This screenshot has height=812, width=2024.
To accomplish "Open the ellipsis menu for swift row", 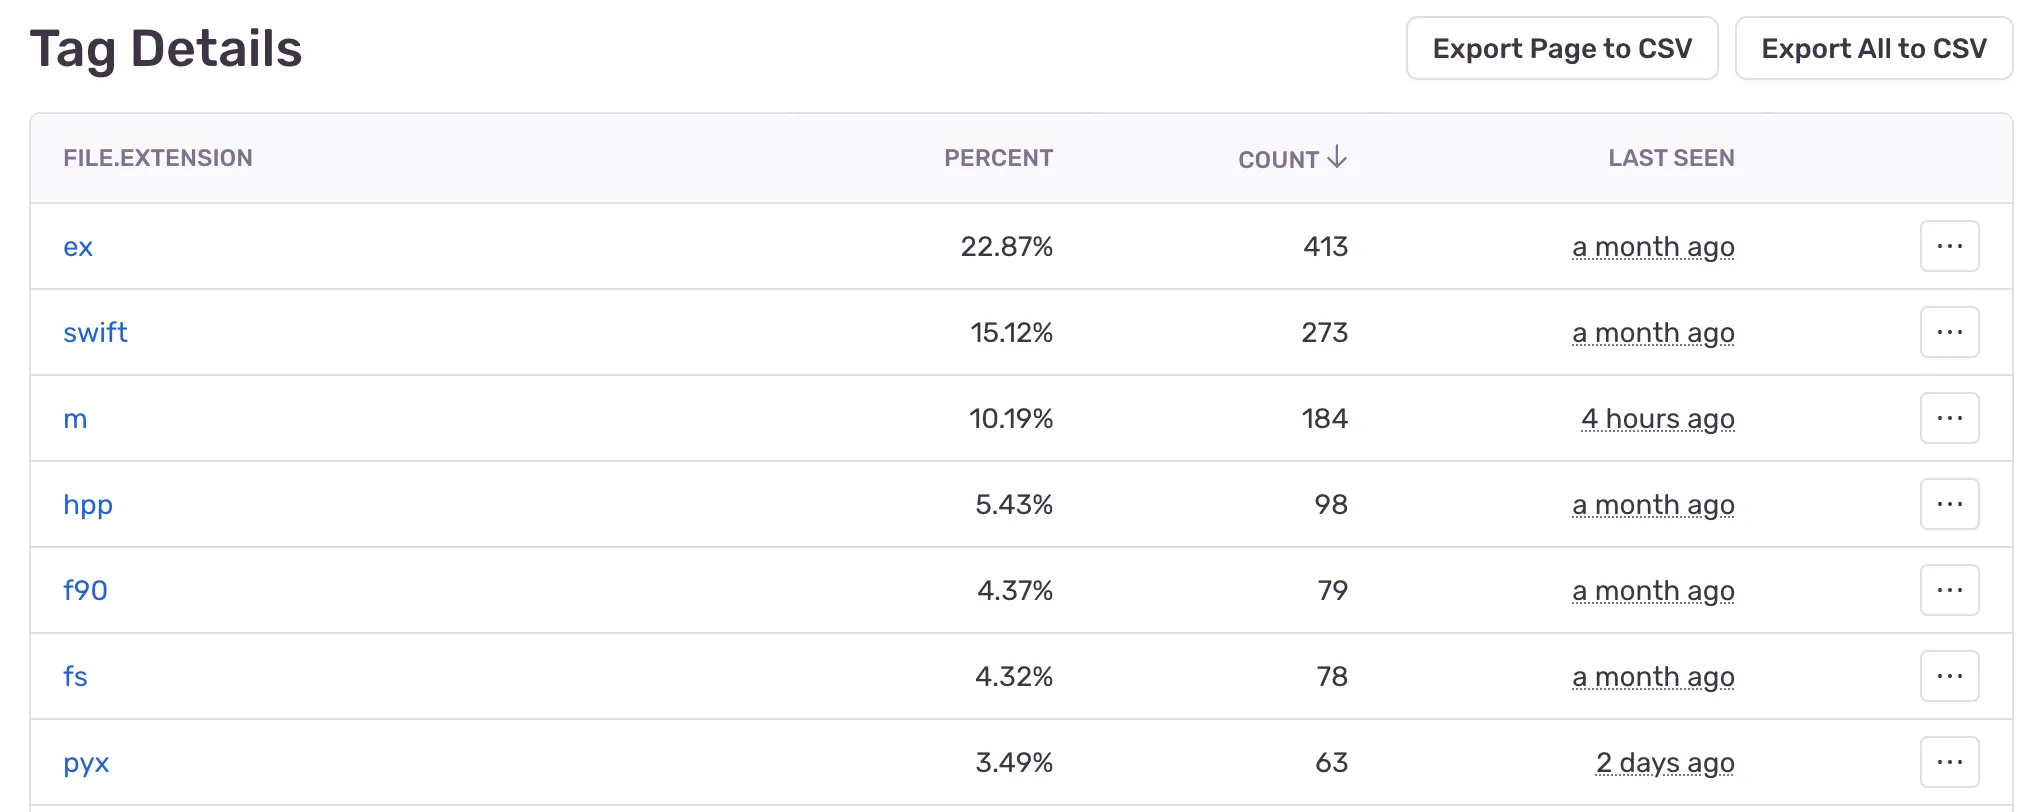I will click(x=1949, y=332).
